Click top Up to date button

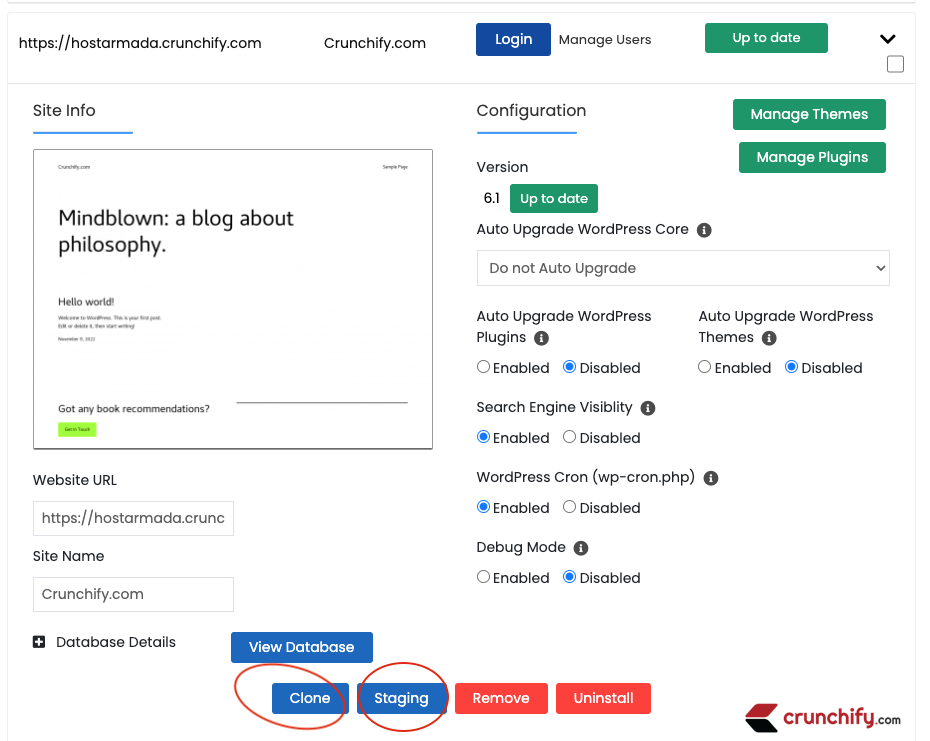[x=766, y=38]
